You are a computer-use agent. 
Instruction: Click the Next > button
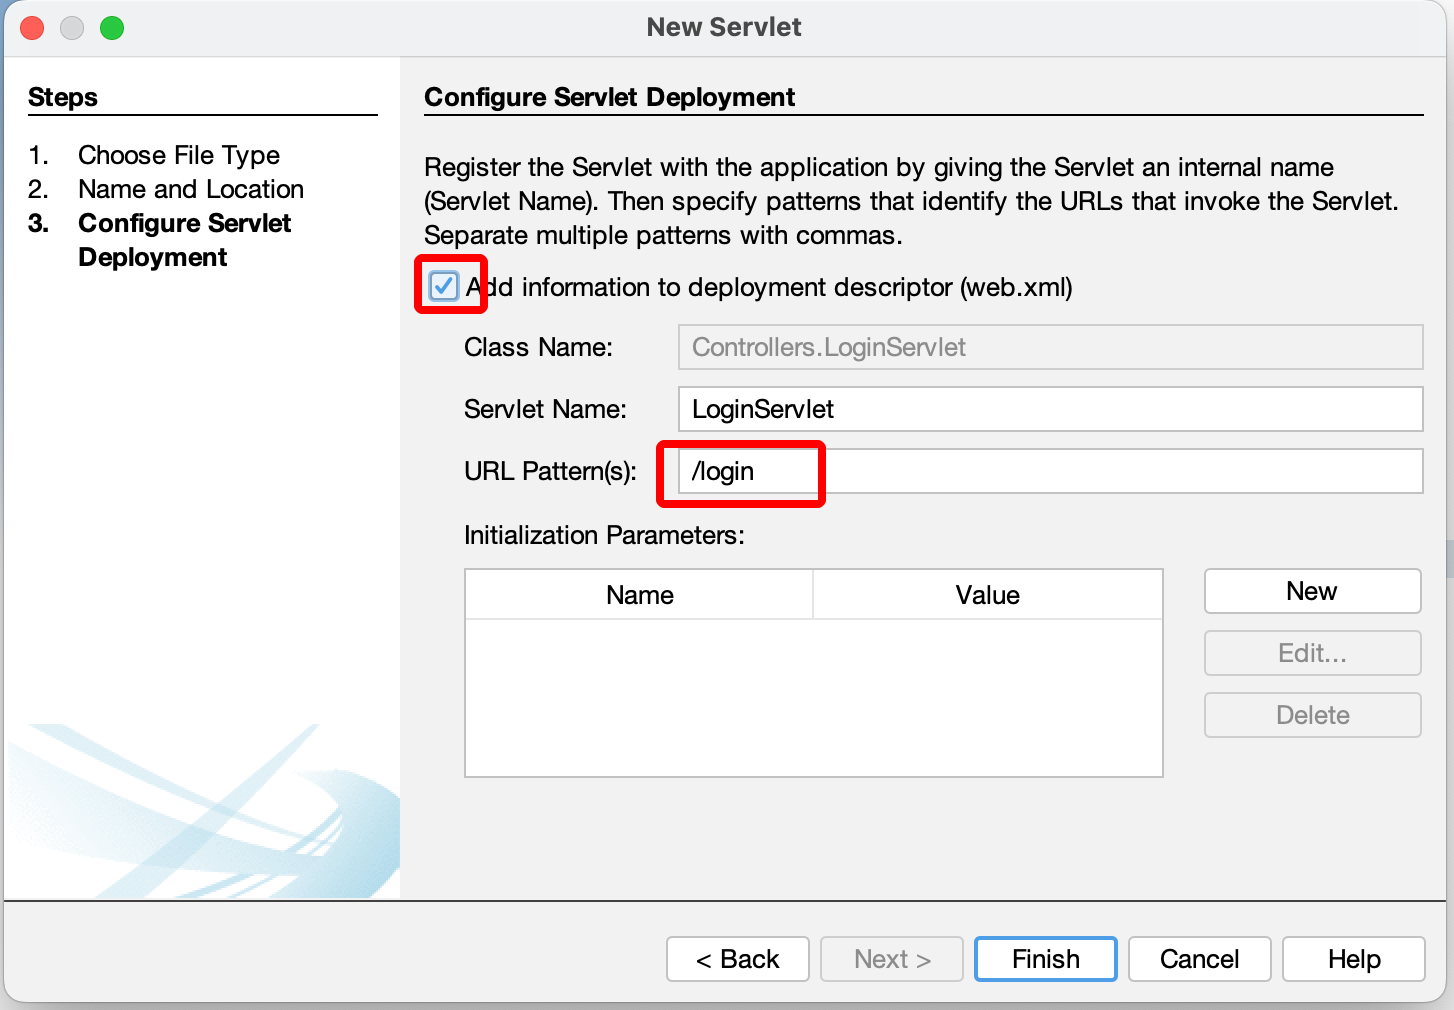pos(892,959)
